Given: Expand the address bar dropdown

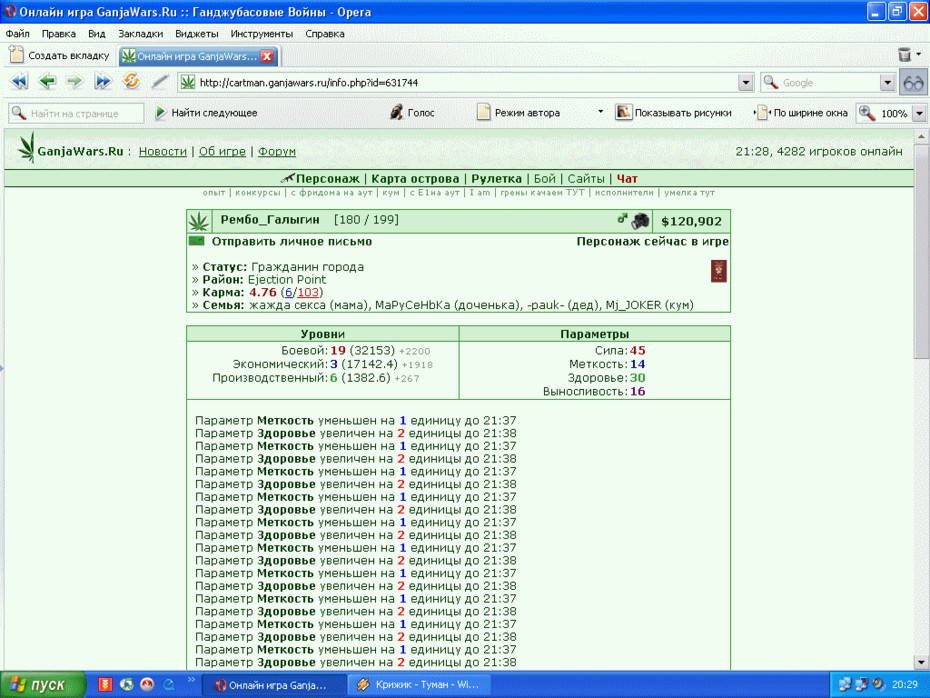Looking at the screenshot, I should click(746, 82).
